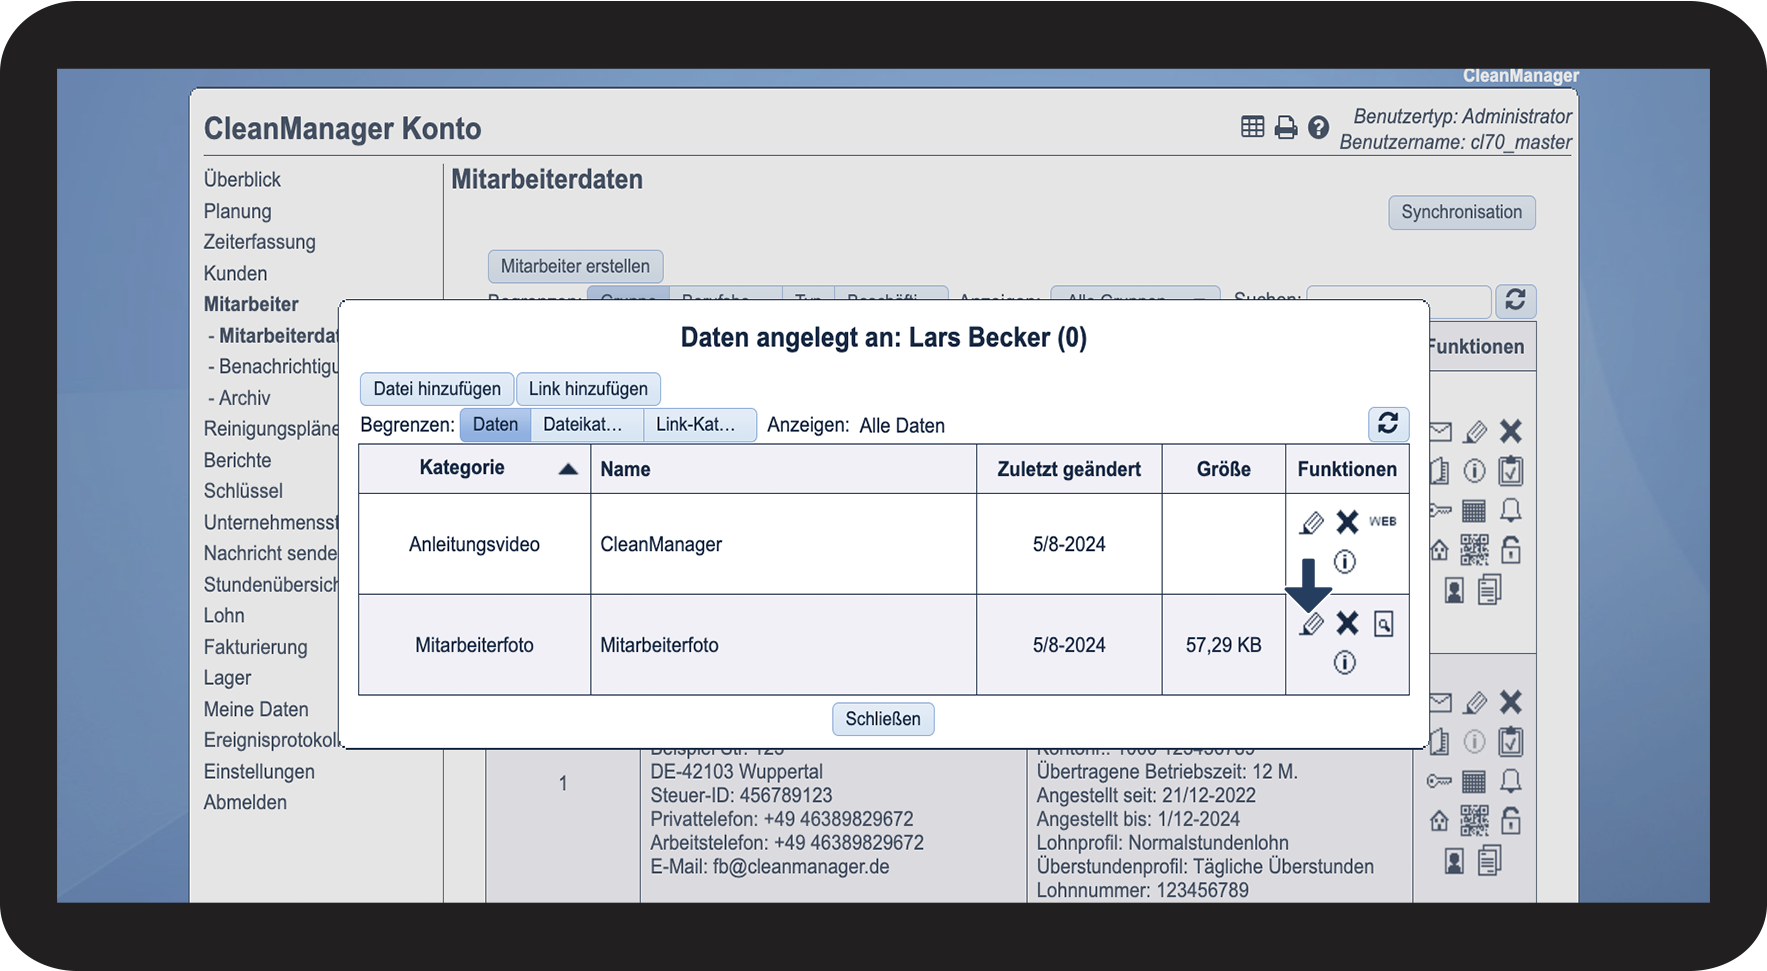Preview the Mitarbeiterfoto file with magnifier icon
Image resolution: width=1767 pixels, height=971 pixels.
1383,624
